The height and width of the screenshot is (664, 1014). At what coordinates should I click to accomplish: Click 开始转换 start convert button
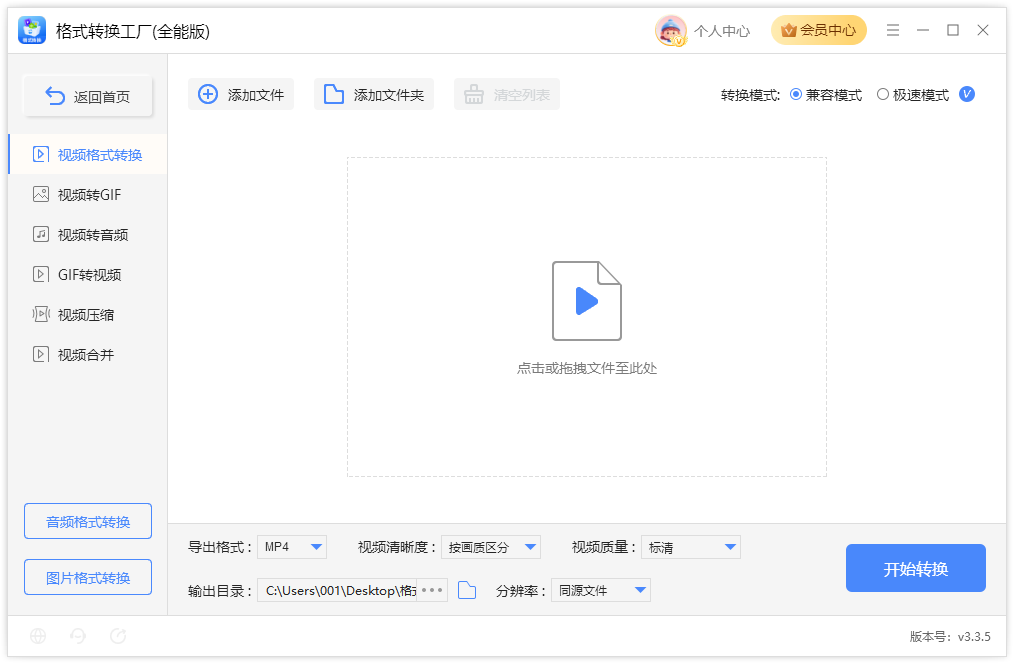(x=916, y=568)
